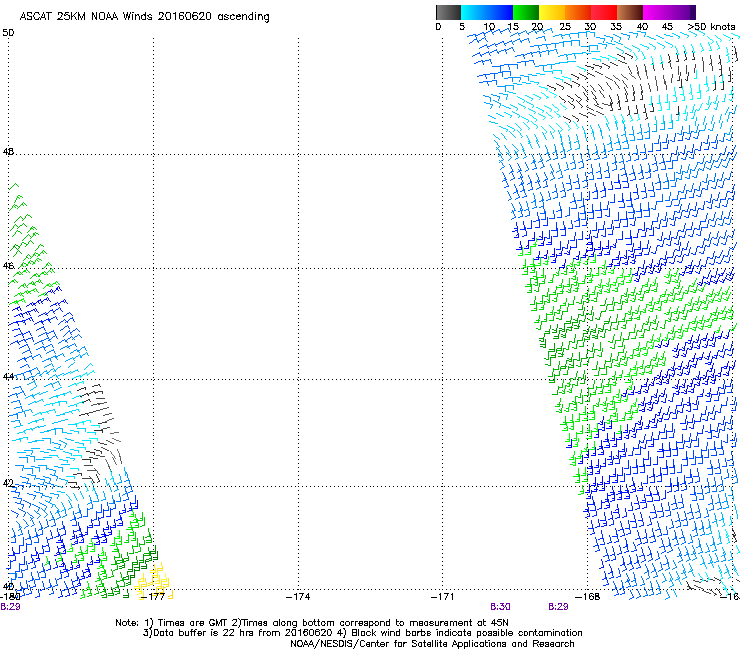Click the longitude label -177

[x=153, y=597]
